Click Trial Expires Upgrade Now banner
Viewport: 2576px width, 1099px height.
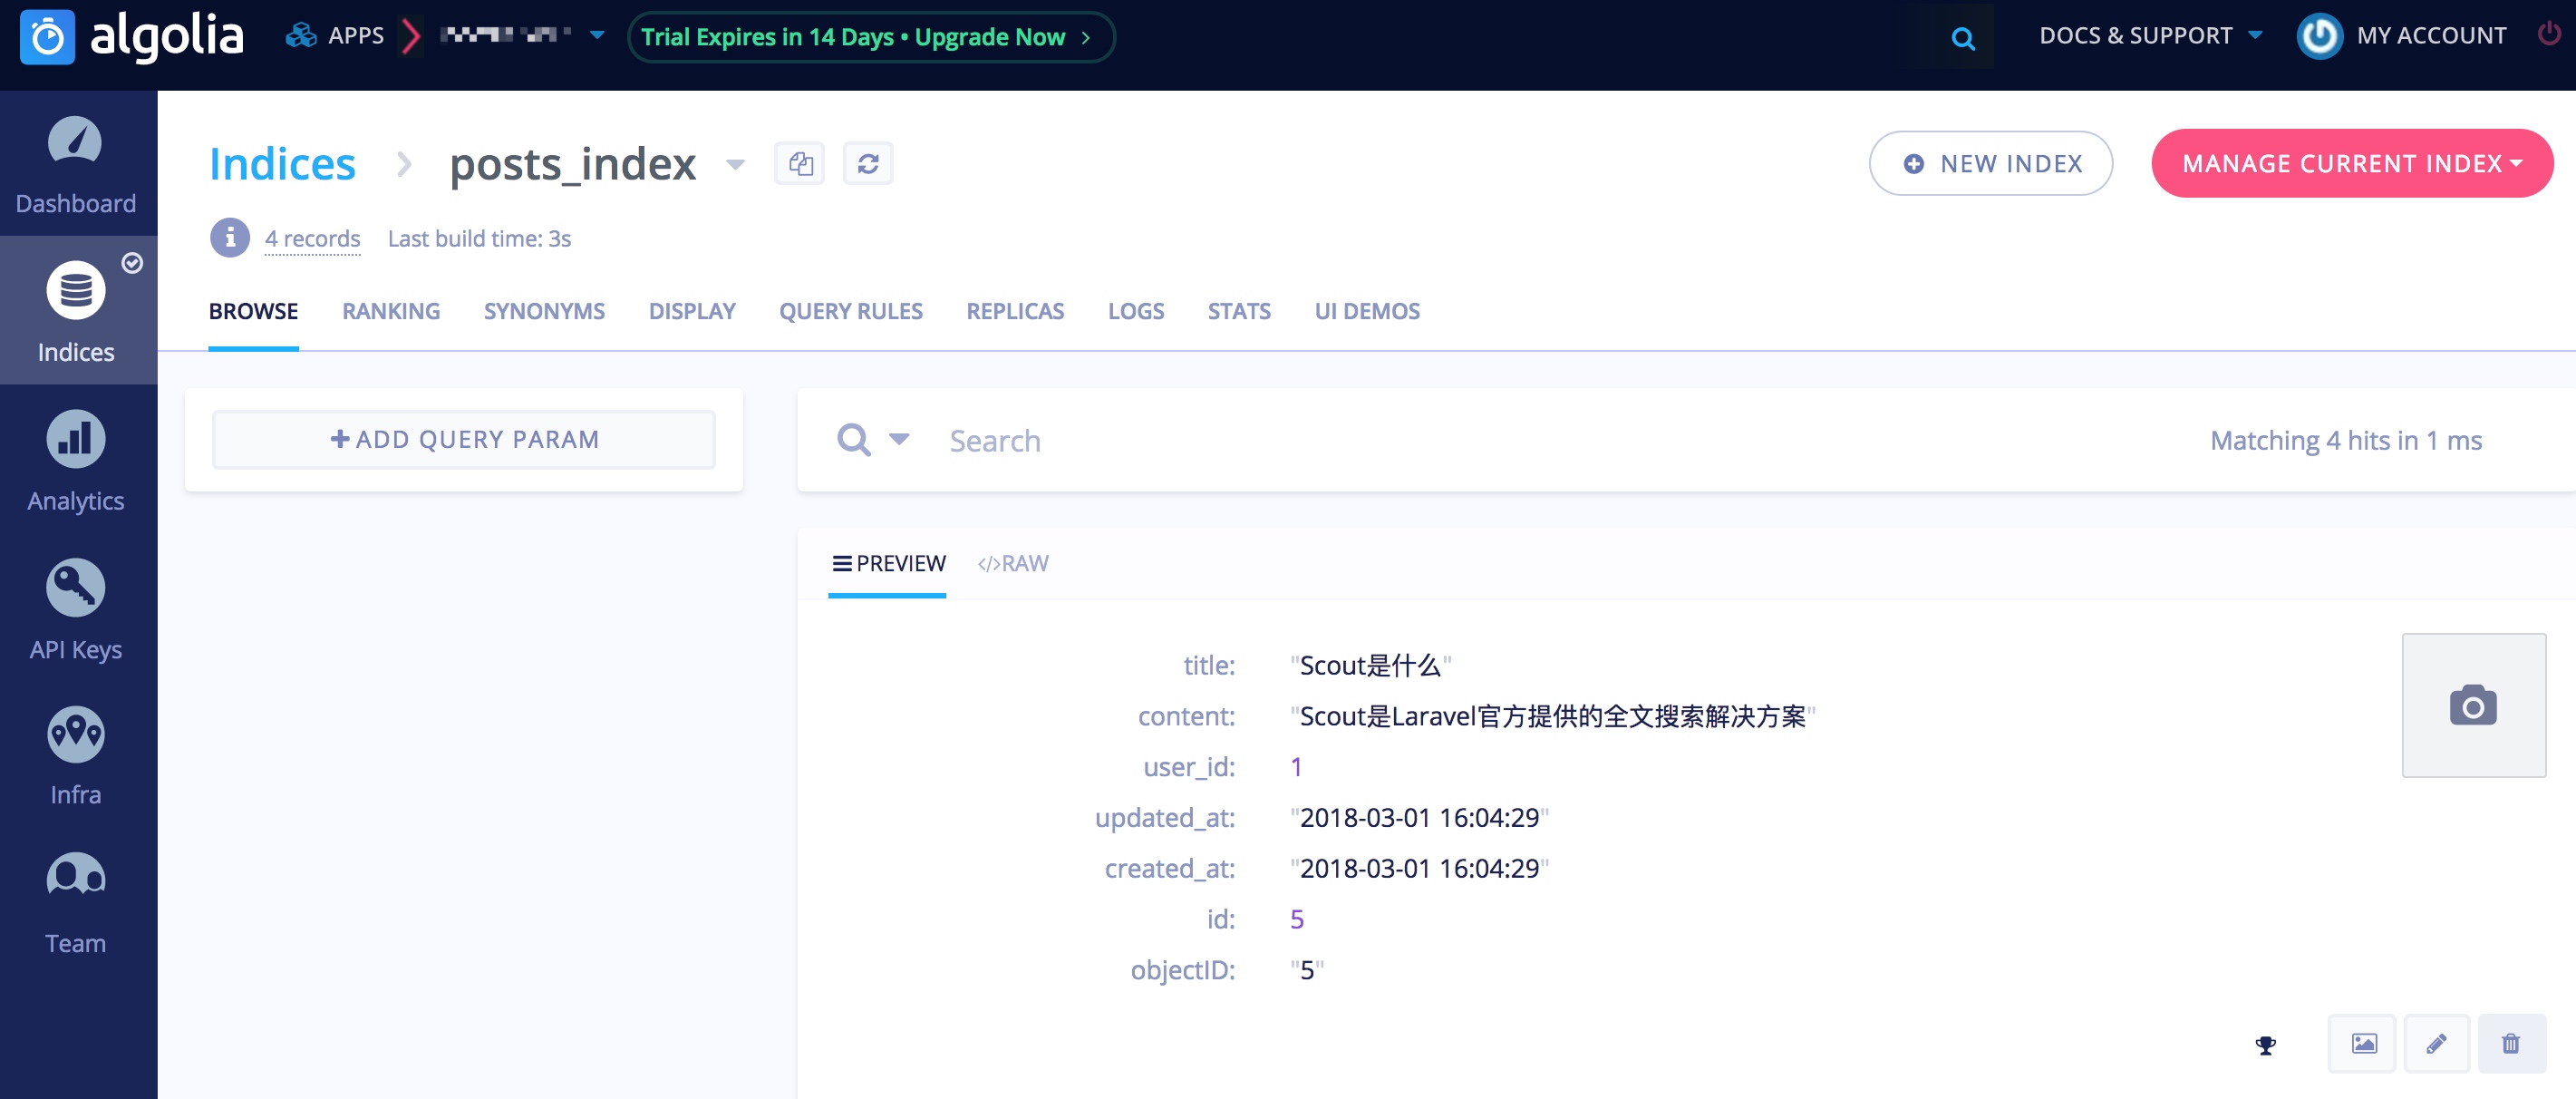pyautogui.click(x=870, y=37)
